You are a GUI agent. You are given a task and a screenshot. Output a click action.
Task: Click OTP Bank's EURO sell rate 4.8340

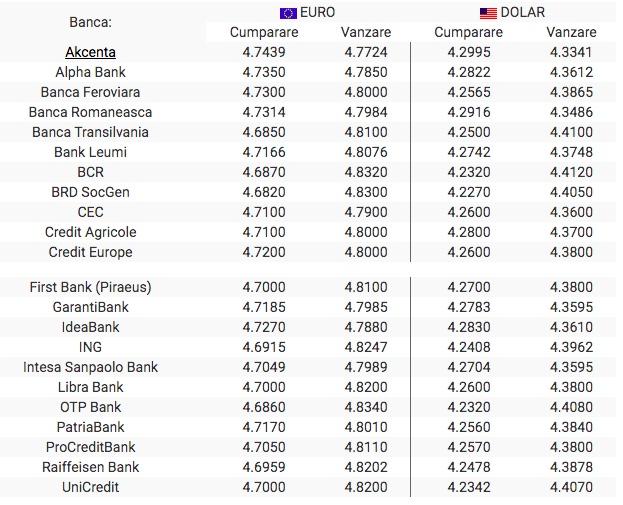(x=367, y=407)
